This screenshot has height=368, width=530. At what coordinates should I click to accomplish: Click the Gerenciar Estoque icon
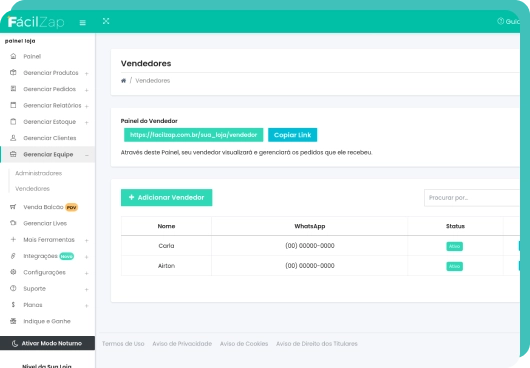(x=13, y=121)
